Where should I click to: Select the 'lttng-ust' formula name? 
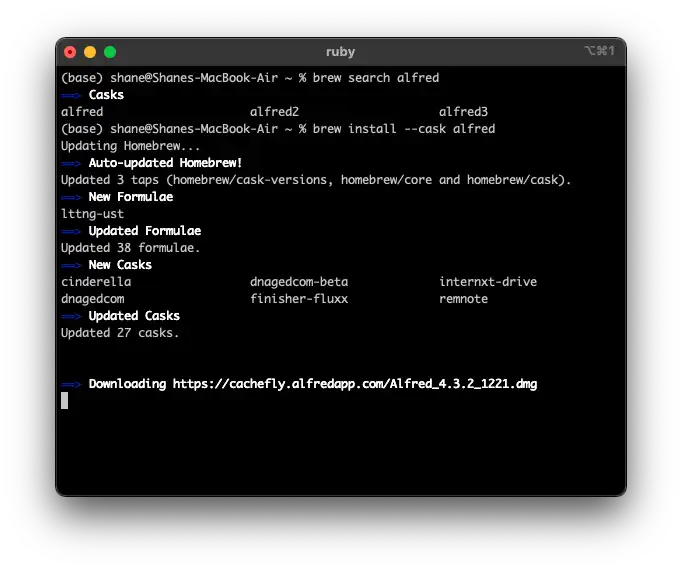(92, 214)
